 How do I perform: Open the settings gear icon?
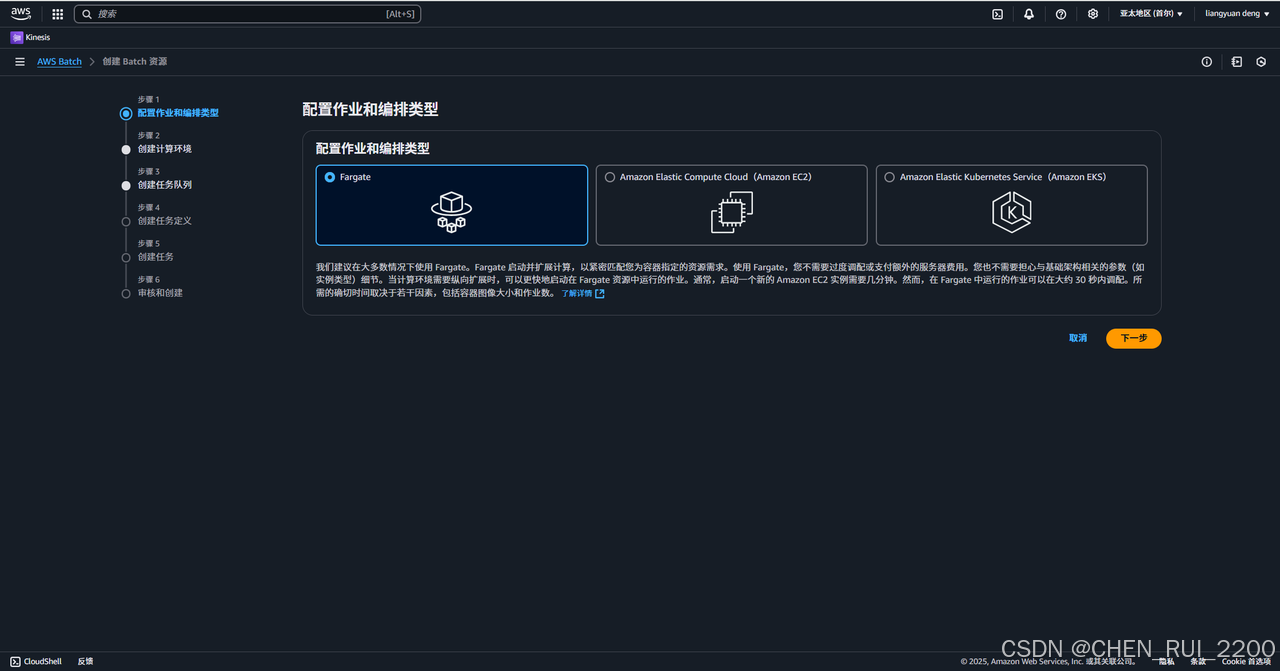click(1093, 14)
